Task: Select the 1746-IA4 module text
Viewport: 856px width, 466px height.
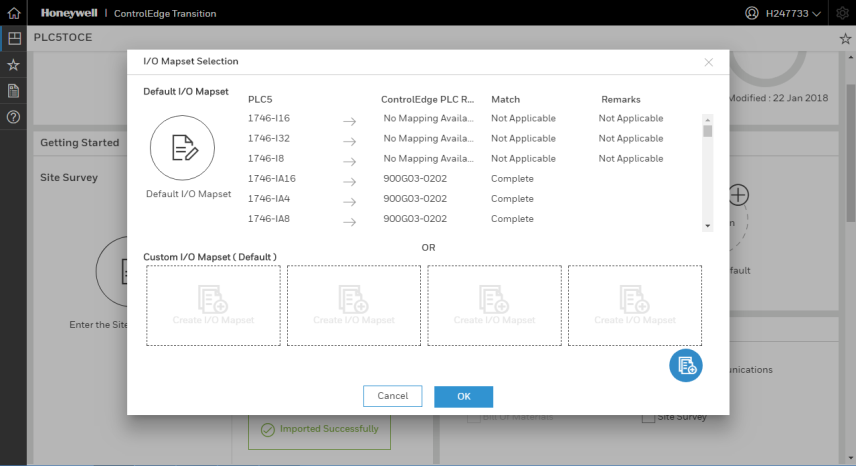Action: pyautogui.click(x=269, y=199)
